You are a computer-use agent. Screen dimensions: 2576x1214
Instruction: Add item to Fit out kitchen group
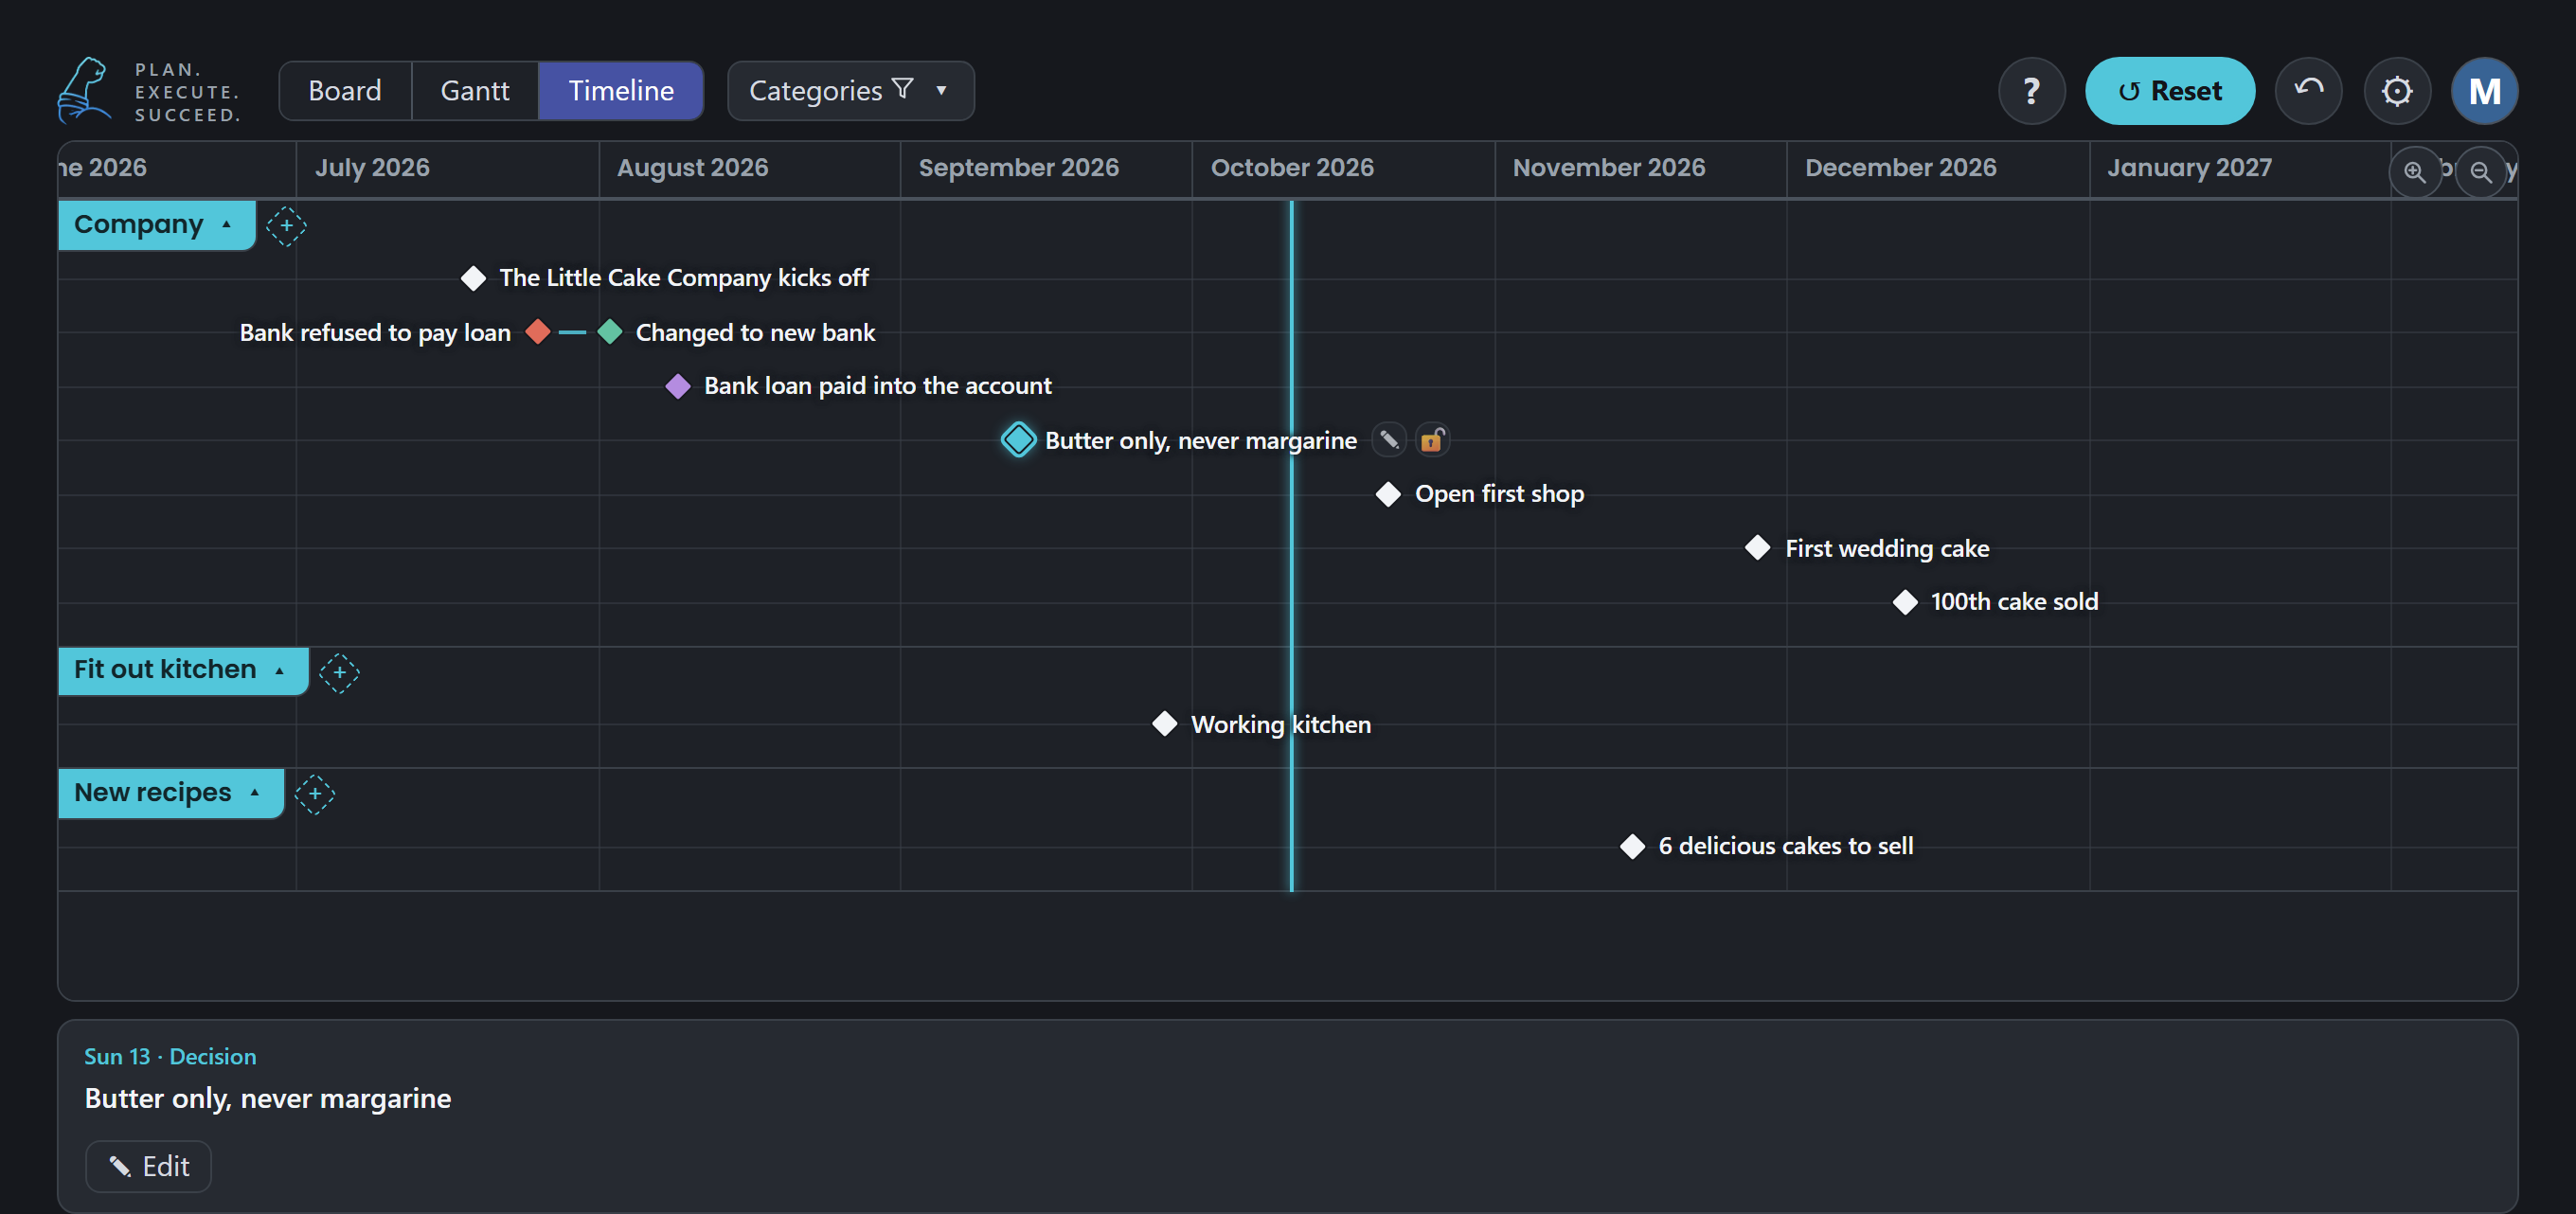click(x=339, y=672)
